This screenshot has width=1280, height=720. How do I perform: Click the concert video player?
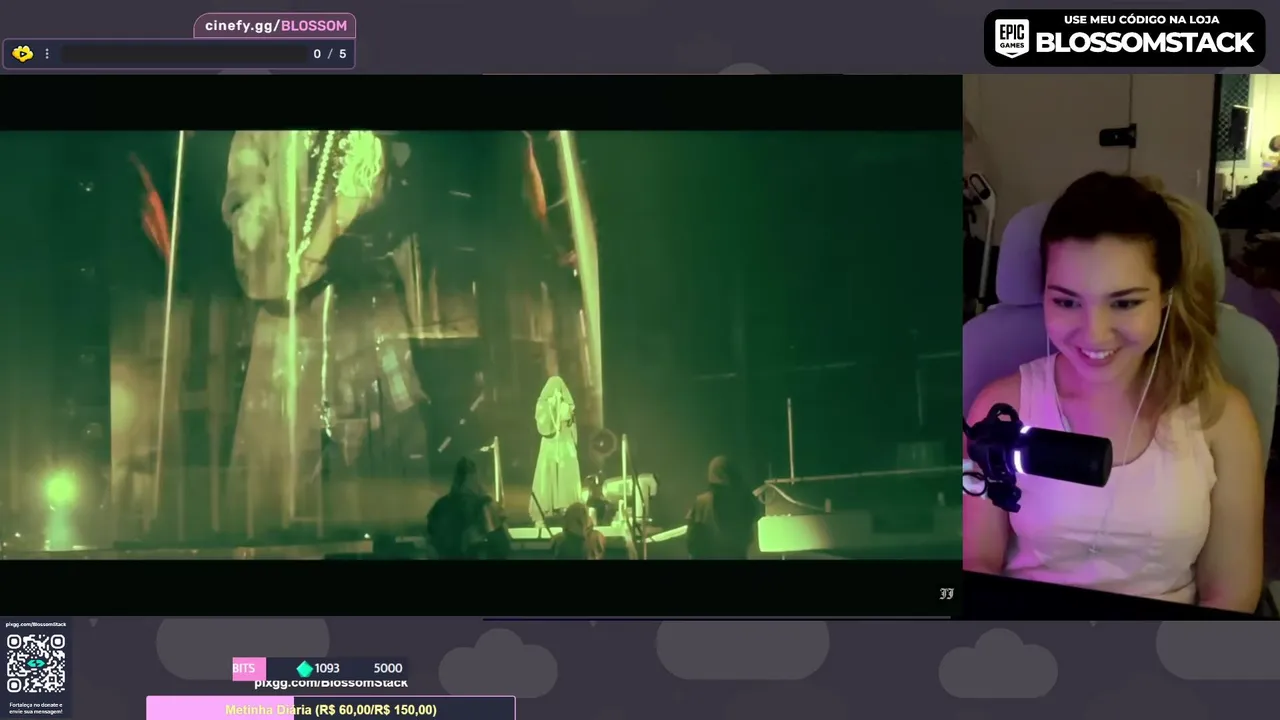[481, 345]
